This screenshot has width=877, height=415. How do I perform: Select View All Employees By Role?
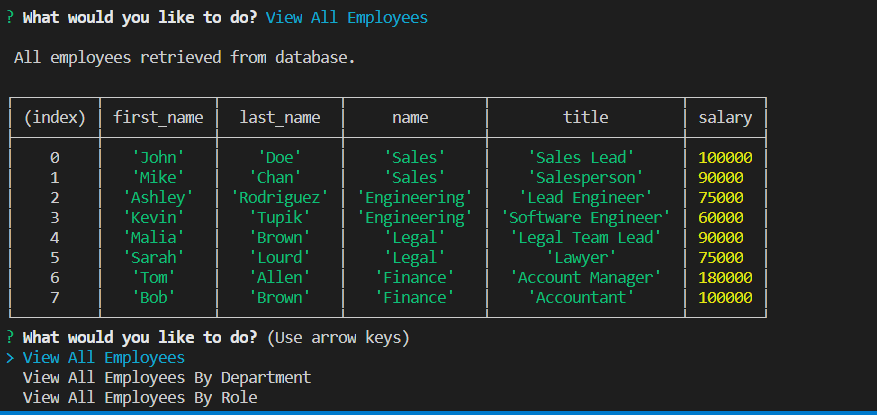click(x=140, y=398)
